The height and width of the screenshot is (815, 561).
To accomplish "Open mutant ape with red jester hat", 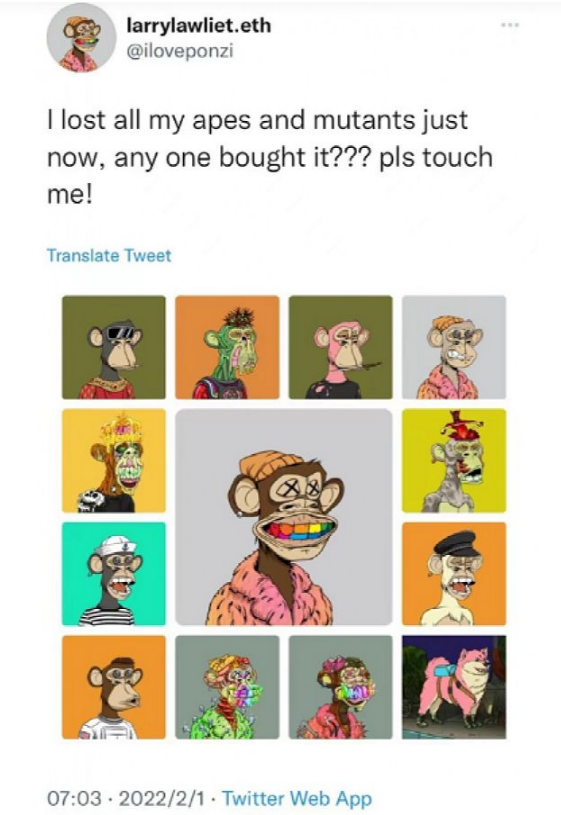I will tap(454, 461).
